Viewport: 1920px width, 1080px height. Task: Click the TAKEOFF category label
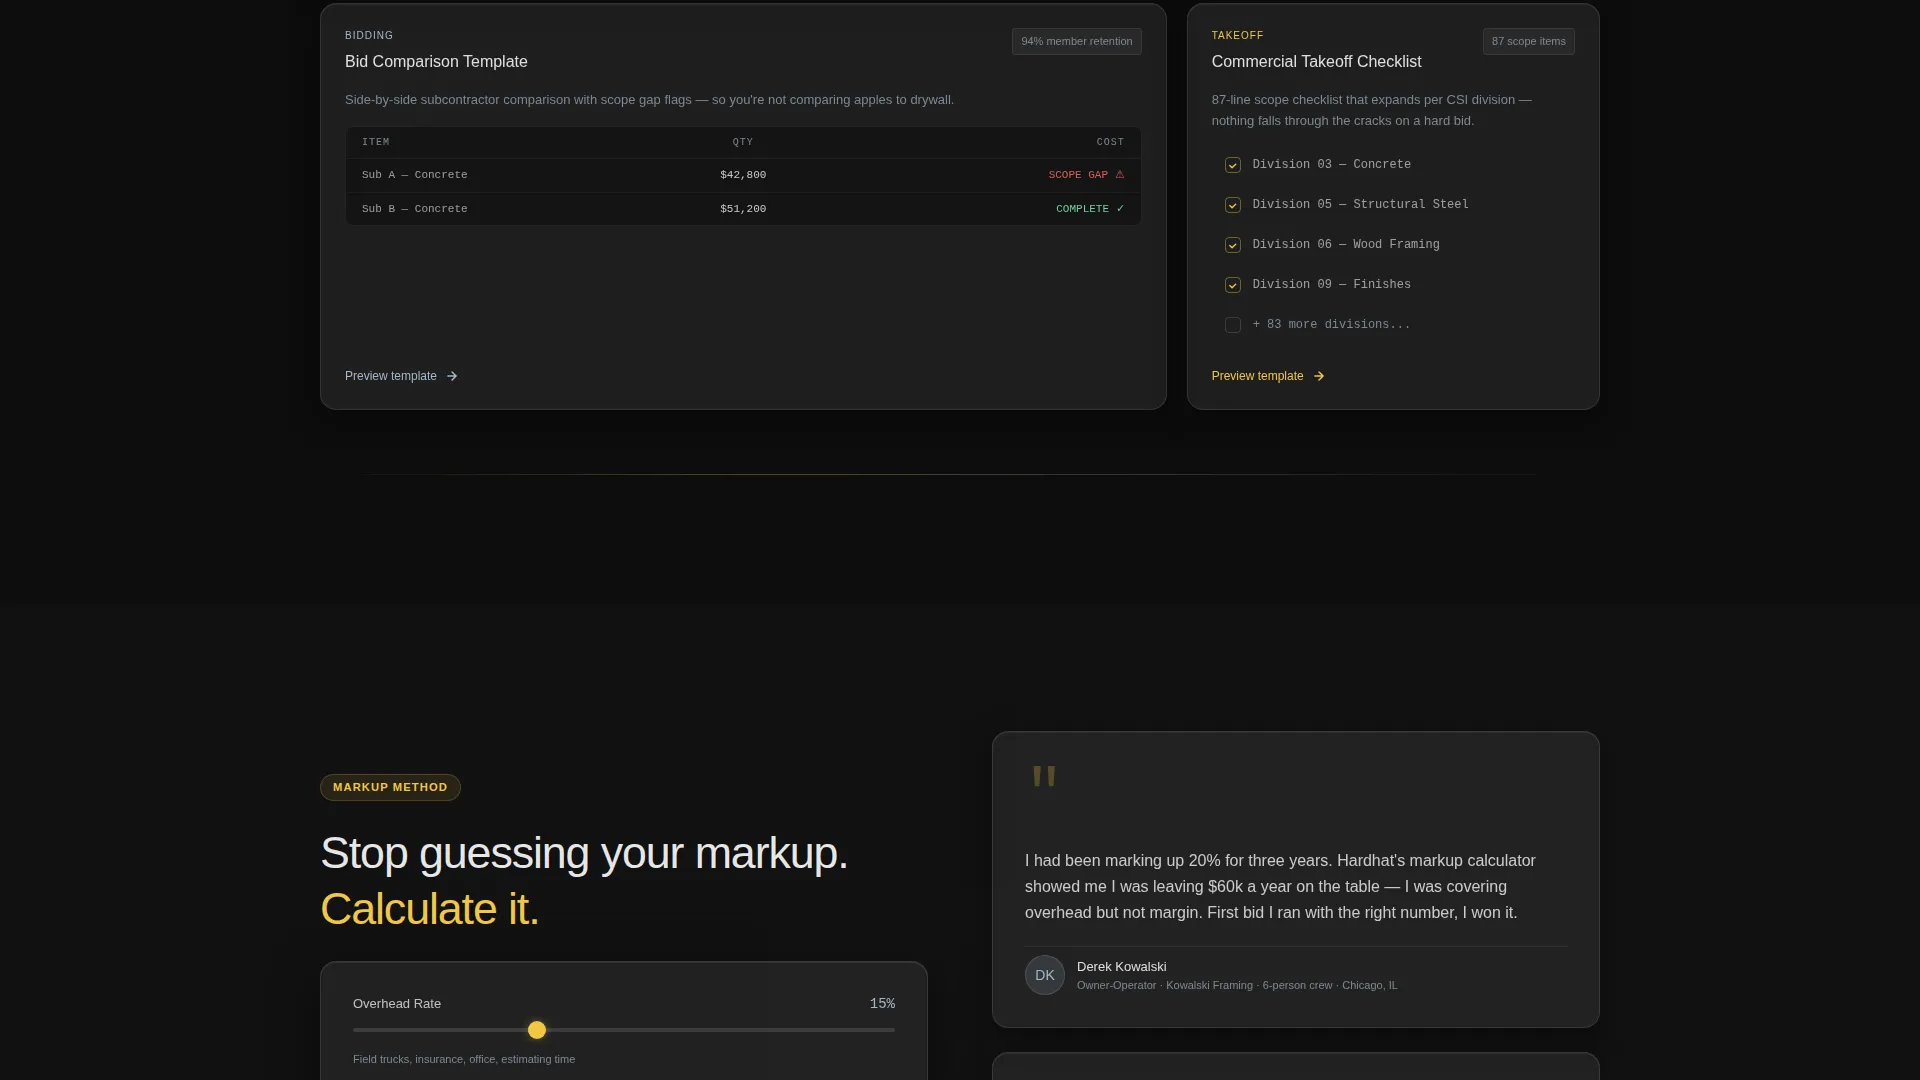[1237, 35]
